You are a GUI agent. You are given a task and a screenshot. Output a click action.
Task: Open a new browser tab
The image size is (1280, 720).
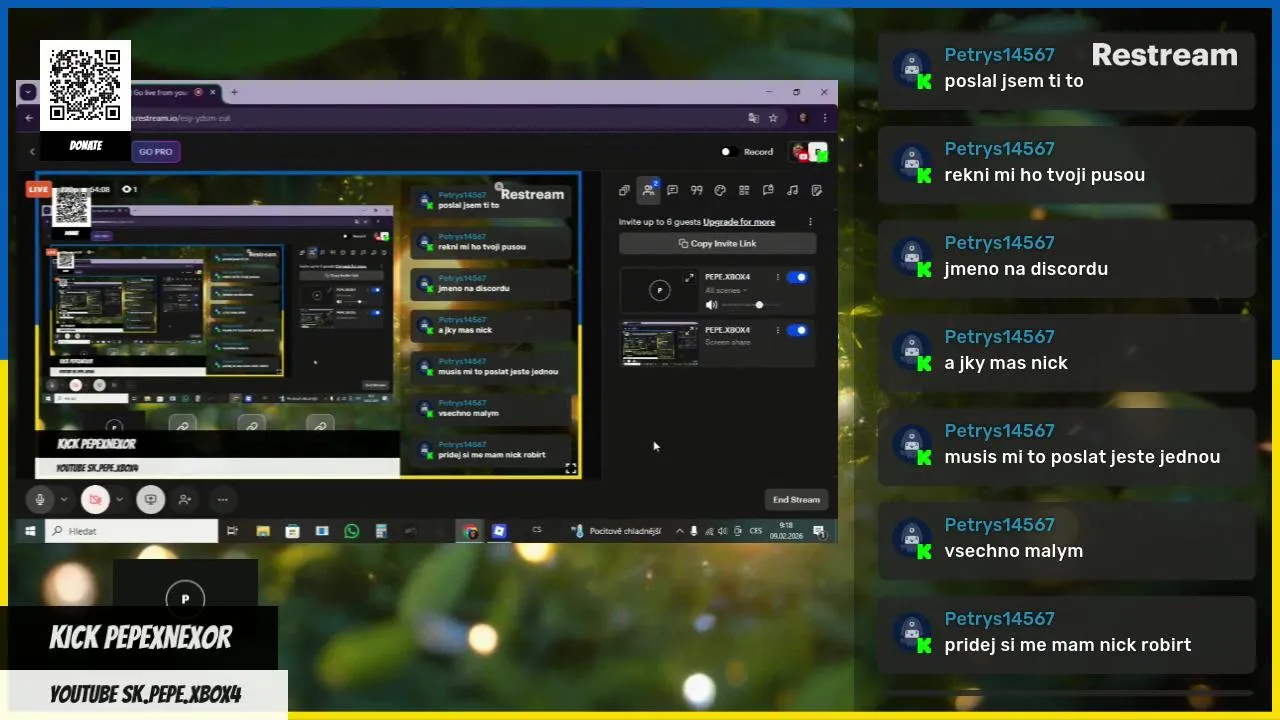pyautogui.click(x=234, y=92)
